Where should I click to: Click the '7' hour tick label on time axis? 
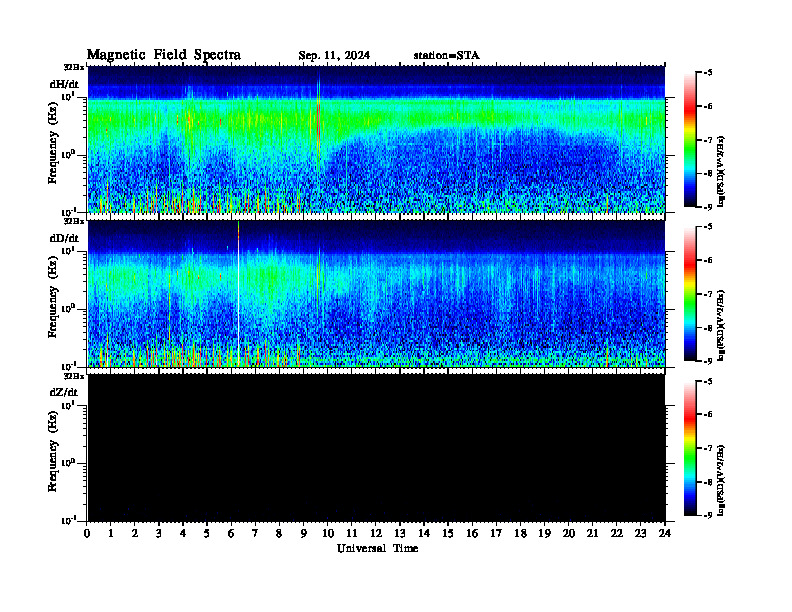tap(255, 534)
